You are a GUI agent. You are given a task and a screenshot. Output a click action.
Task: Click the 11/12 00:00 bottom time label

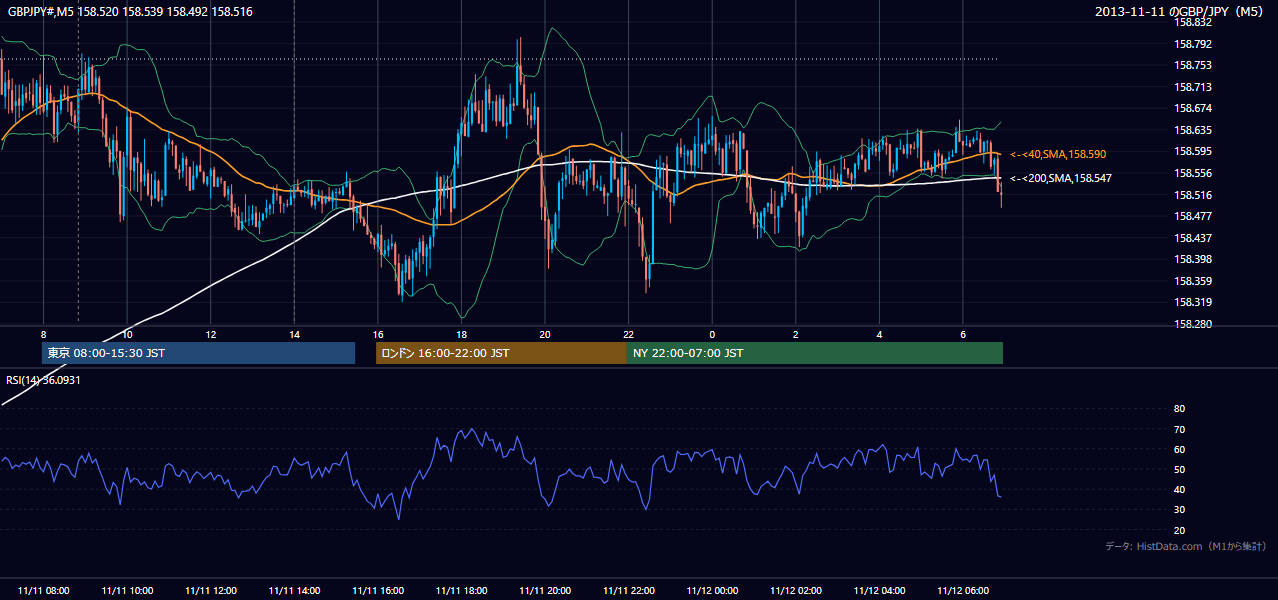pyautogui.click(x=712, y=591)
